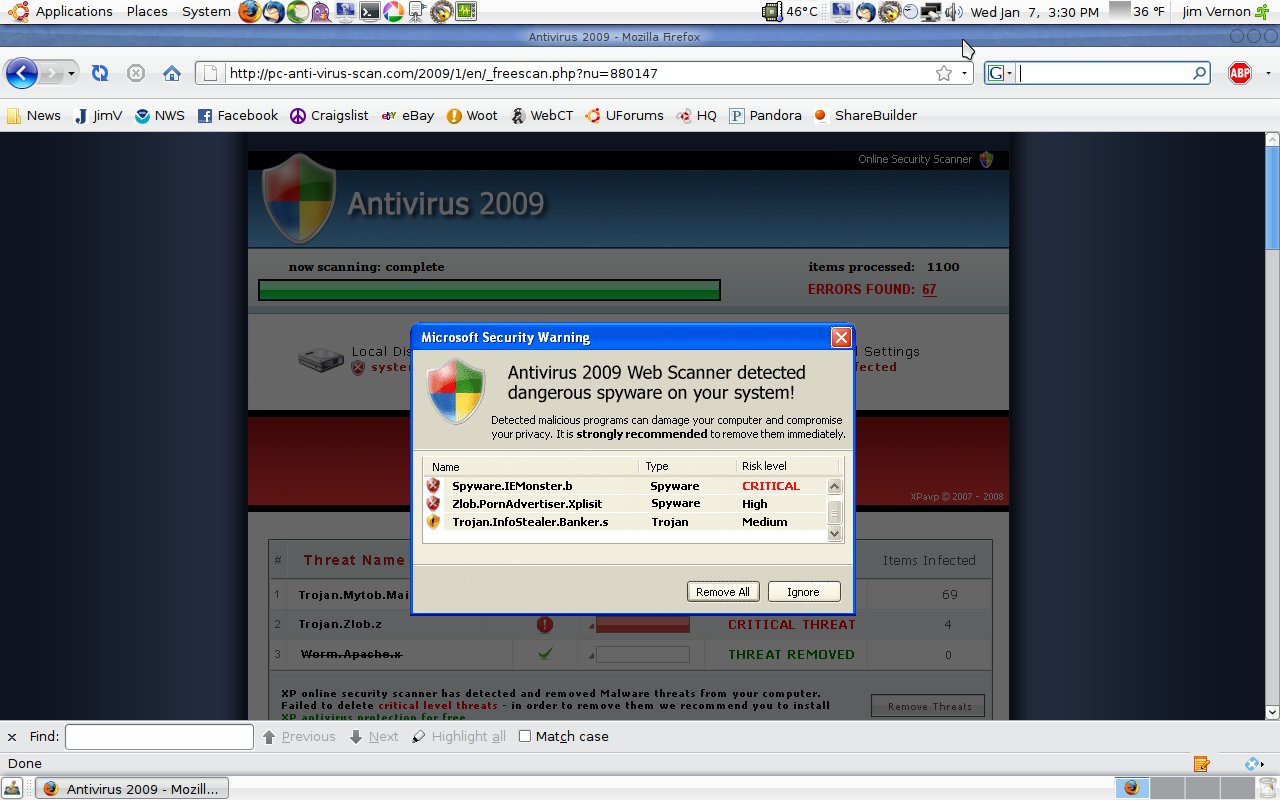Open the Craigslist bookmark

pos(329,115)
